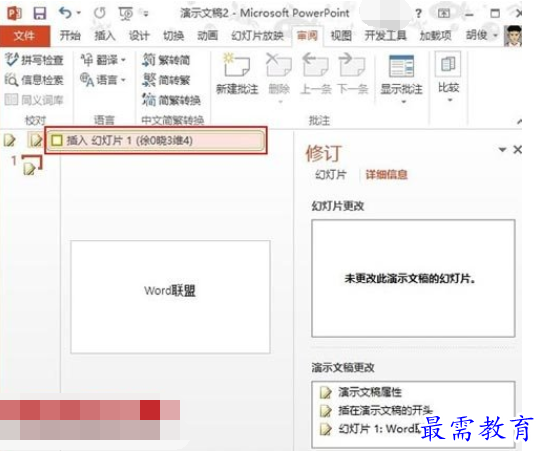The height and width of the screenshot is (460, 542).
Task: Click the 显示批注 show comments icon
Action: 401,66
